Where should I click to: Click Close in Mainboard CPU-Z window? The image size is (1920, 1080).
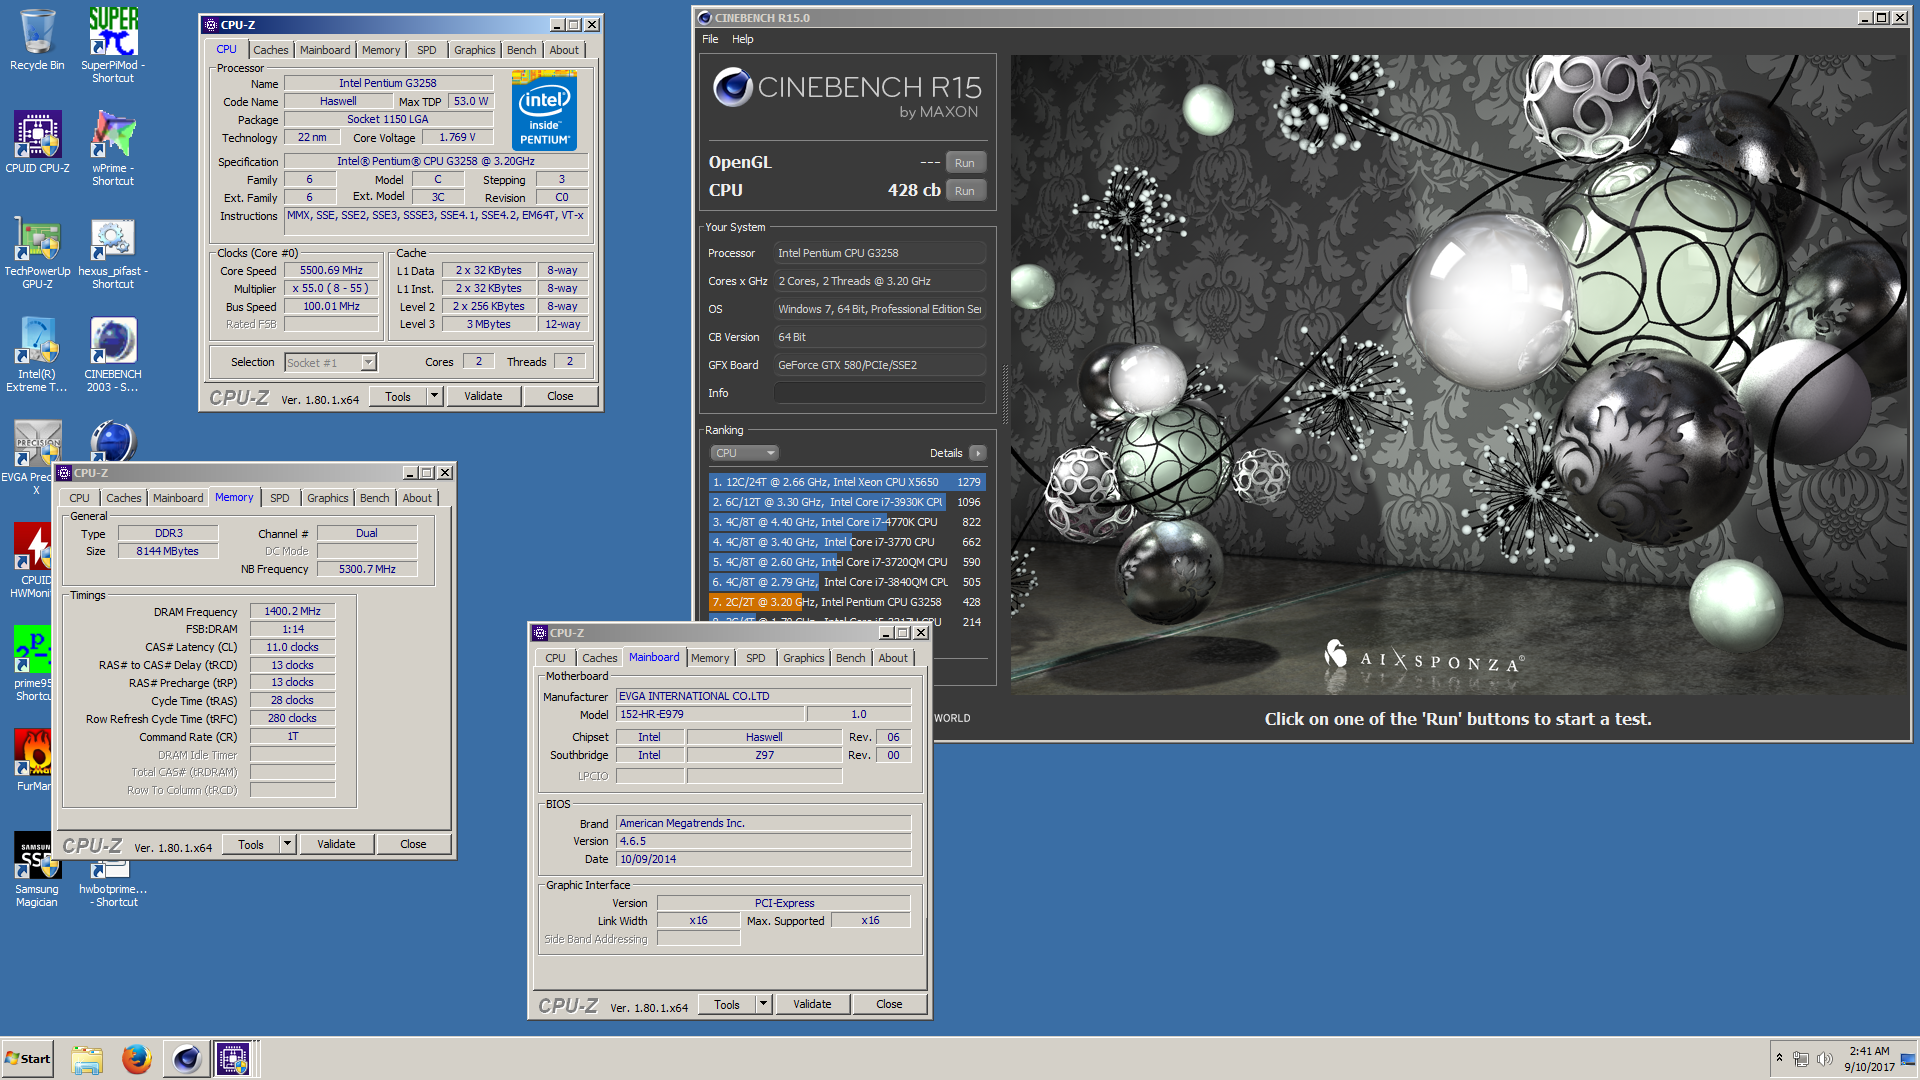pyautogui.click(x=889, y=1004)
